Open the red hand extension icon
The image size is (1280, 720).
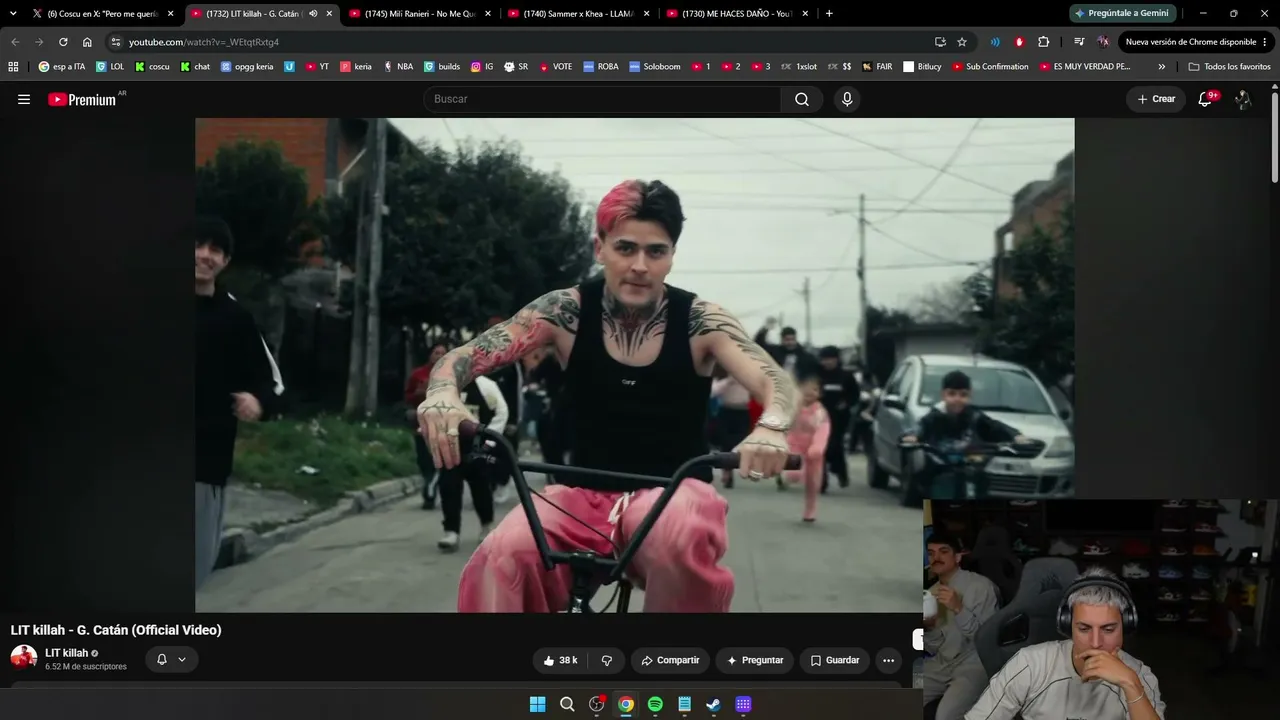pyautogui.click(x=1019, y=42)
